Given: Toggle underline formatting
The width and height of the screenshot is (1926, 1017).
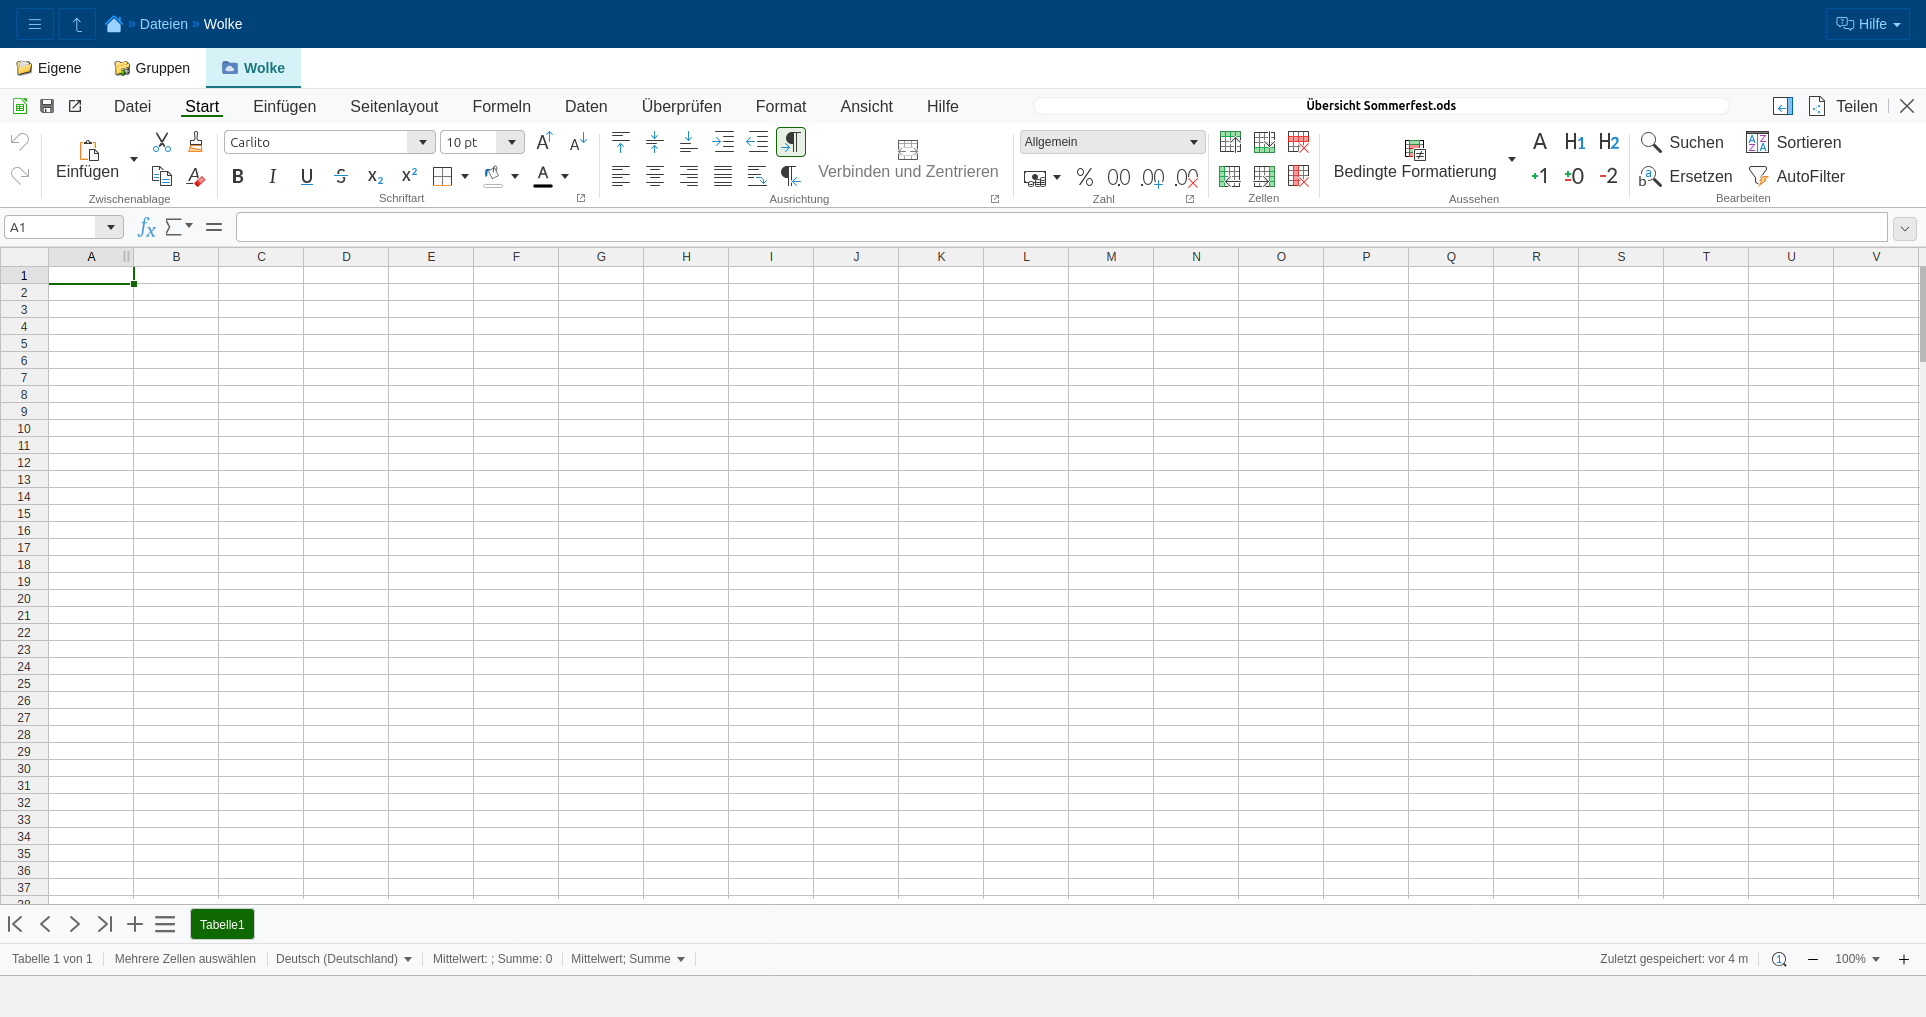Looking at the screenshot, I should (x=307, y=177).
